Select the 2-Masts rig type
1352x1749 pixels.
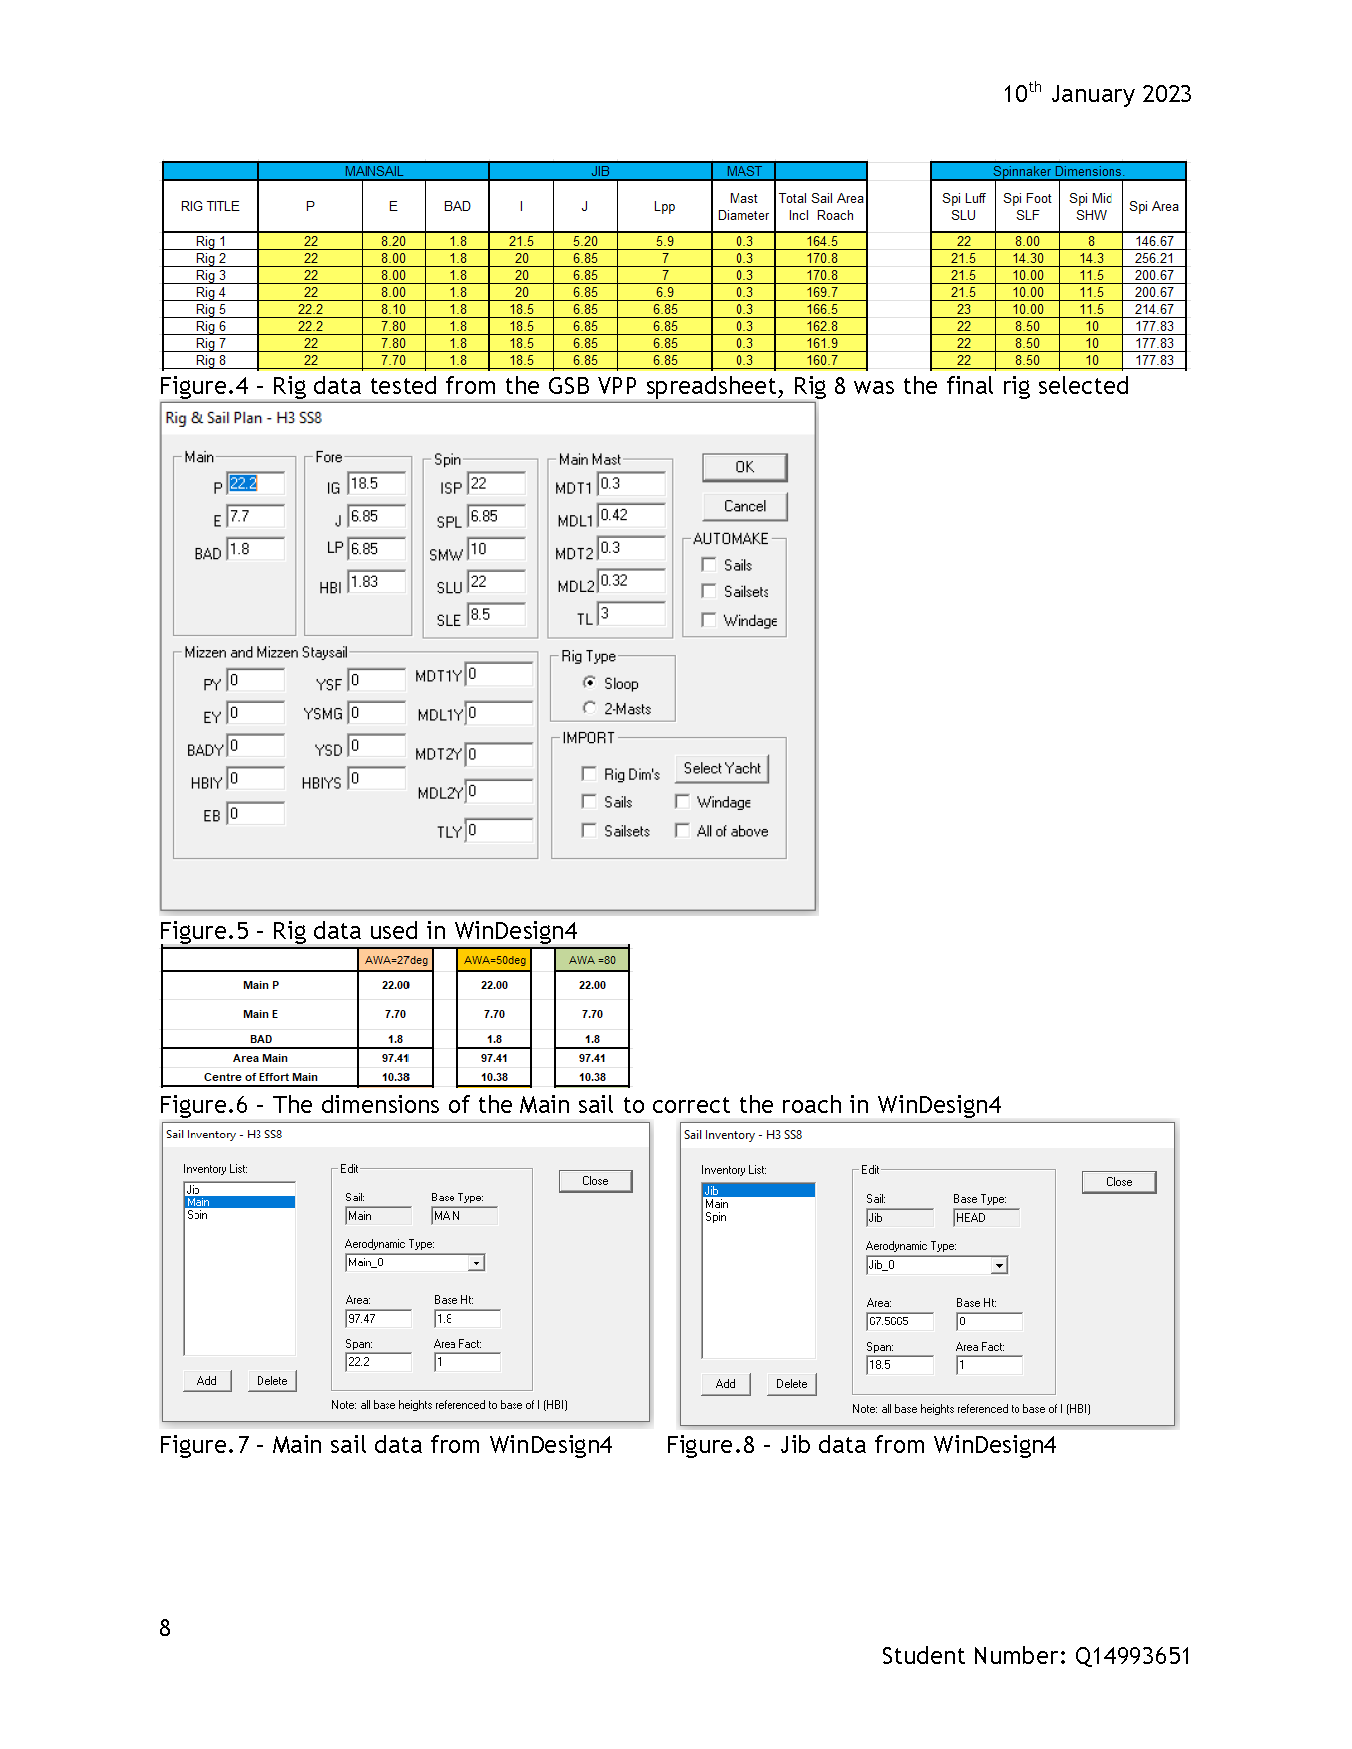590,708
